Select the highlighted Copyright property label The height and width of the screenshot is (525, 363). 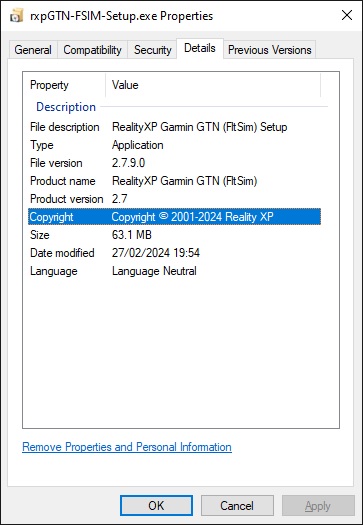tap(52, 217)
